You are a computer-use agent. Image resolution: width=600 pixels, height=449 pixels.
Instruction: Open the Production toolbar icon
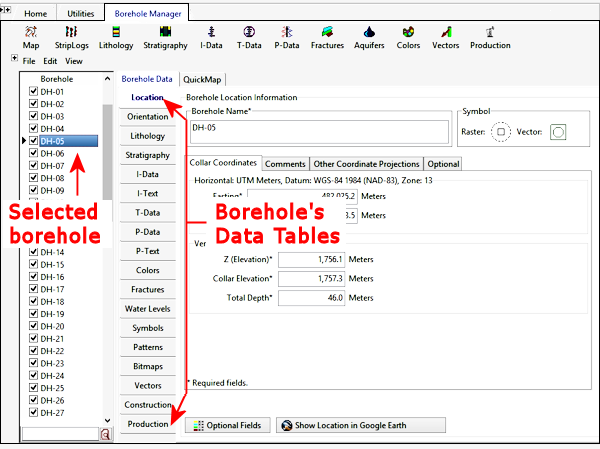pos(490,38)
